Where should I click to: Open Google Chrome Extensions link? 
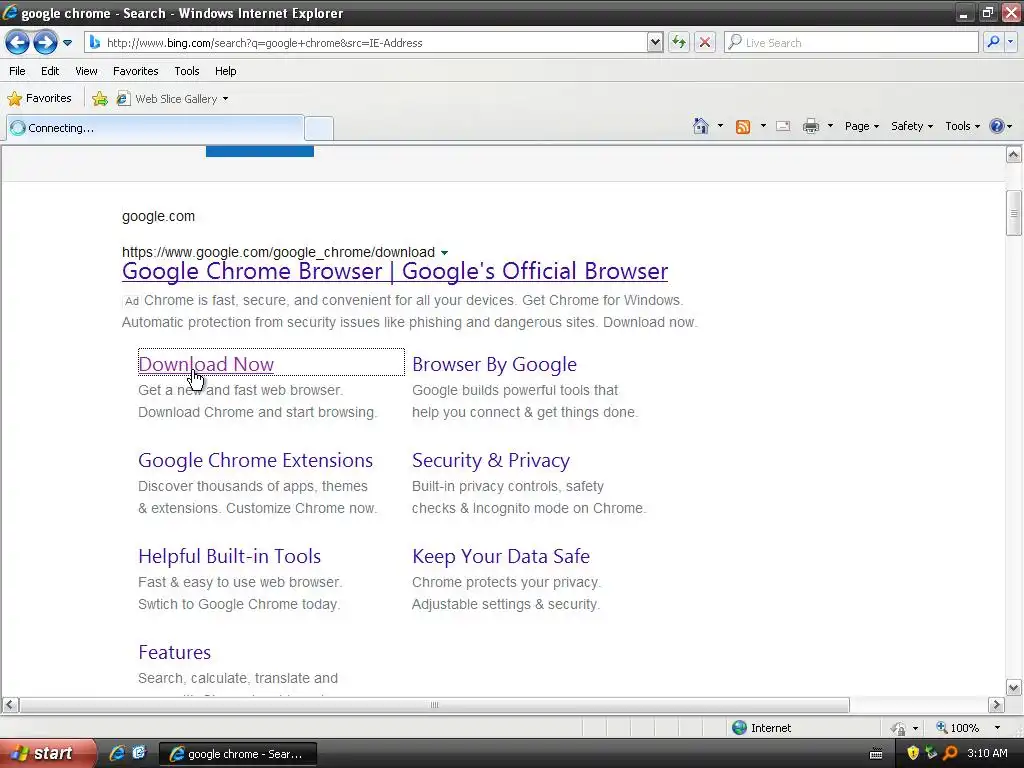click(255, 460)
